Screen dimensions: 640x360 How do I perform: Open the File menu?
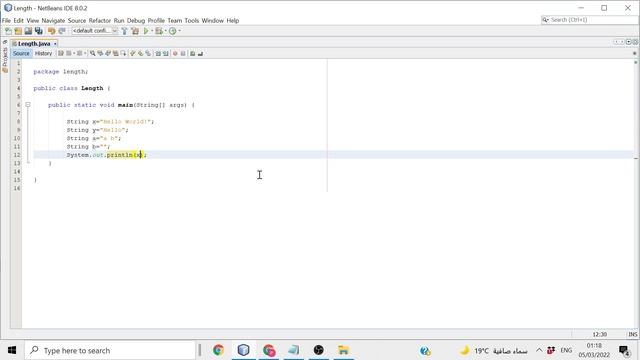pyautogui.click(x=6, y=20)
